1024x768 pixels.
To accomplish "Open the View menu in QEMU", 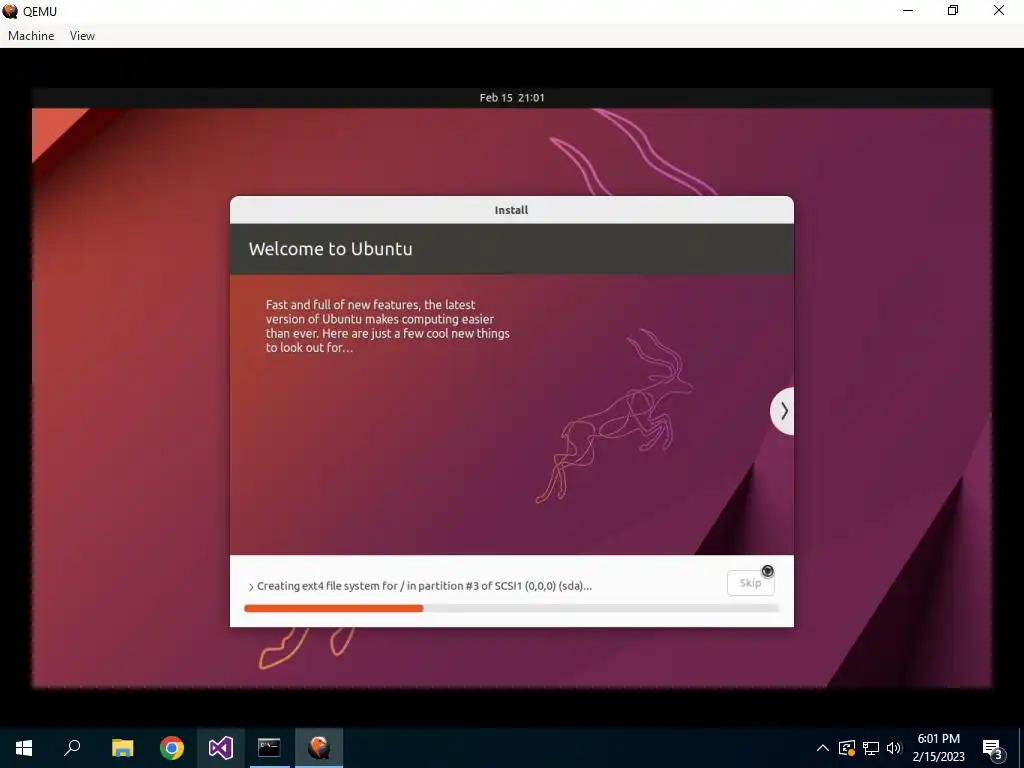I will [x=82, y=36].
